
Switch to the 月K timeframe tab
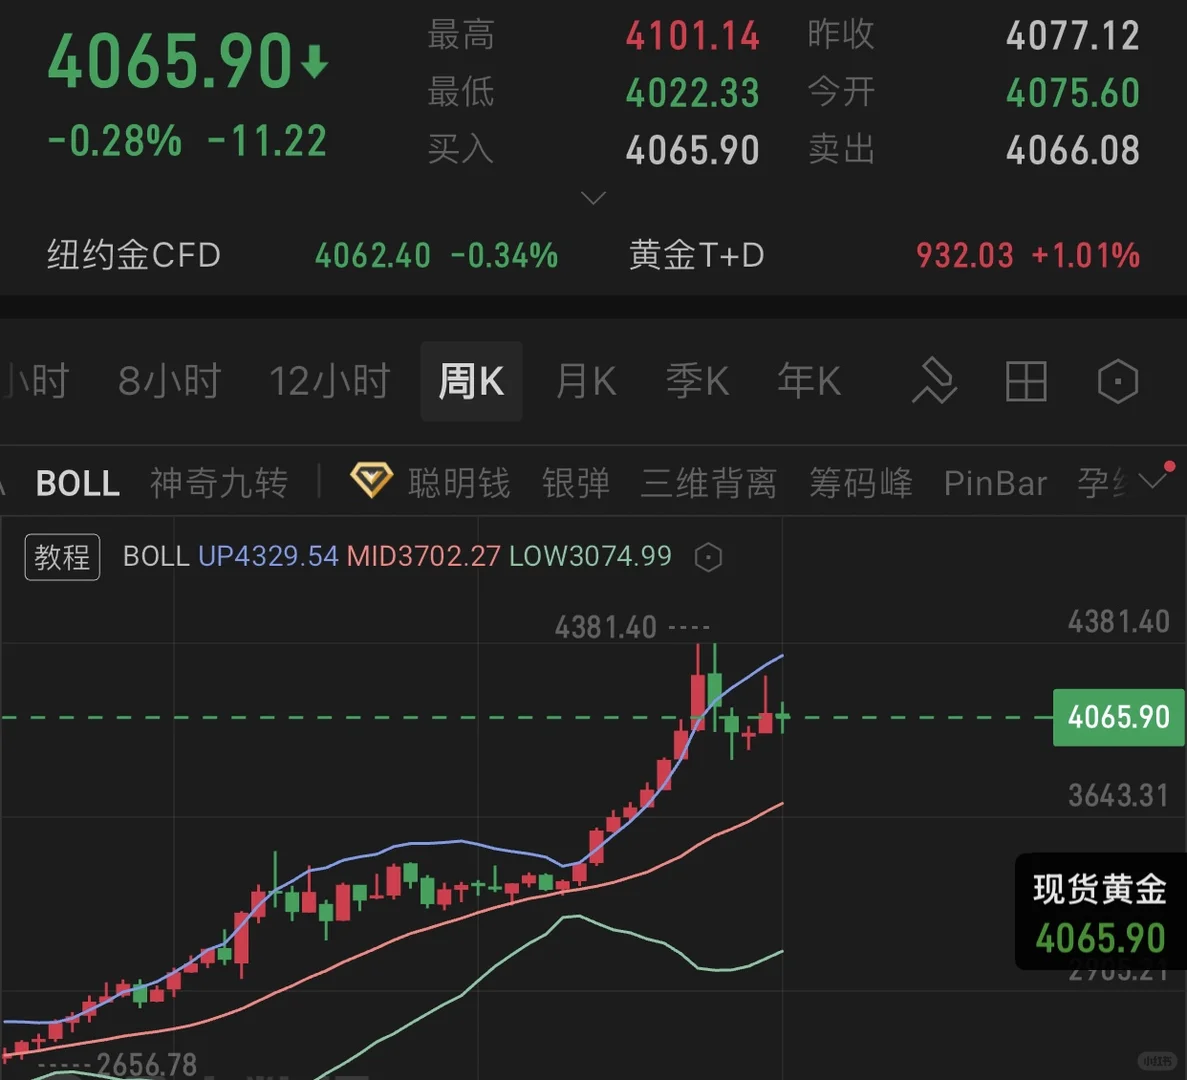click(585, 381)
